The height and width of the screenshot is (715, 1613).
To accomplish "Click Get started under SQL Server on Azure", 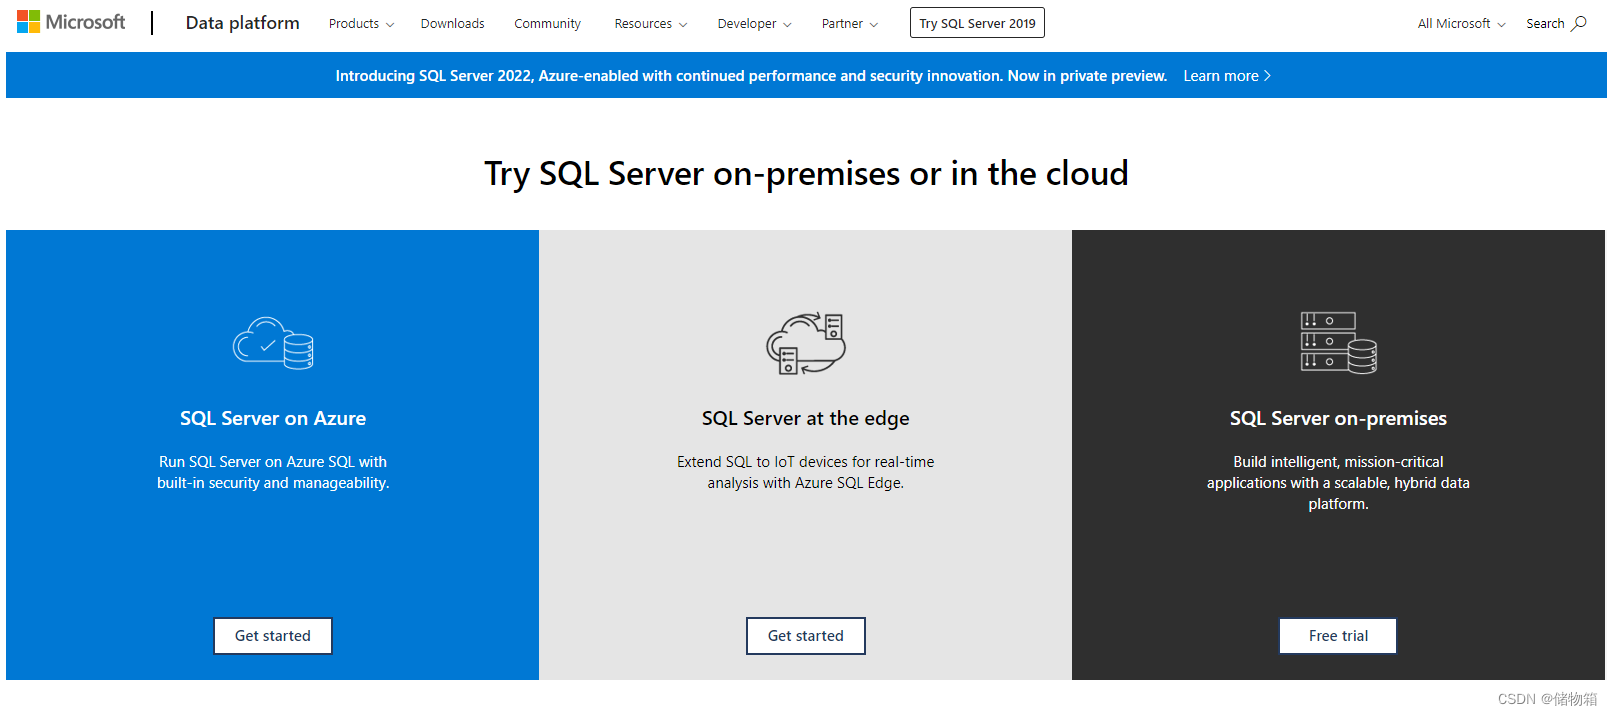I will point(273,636).
